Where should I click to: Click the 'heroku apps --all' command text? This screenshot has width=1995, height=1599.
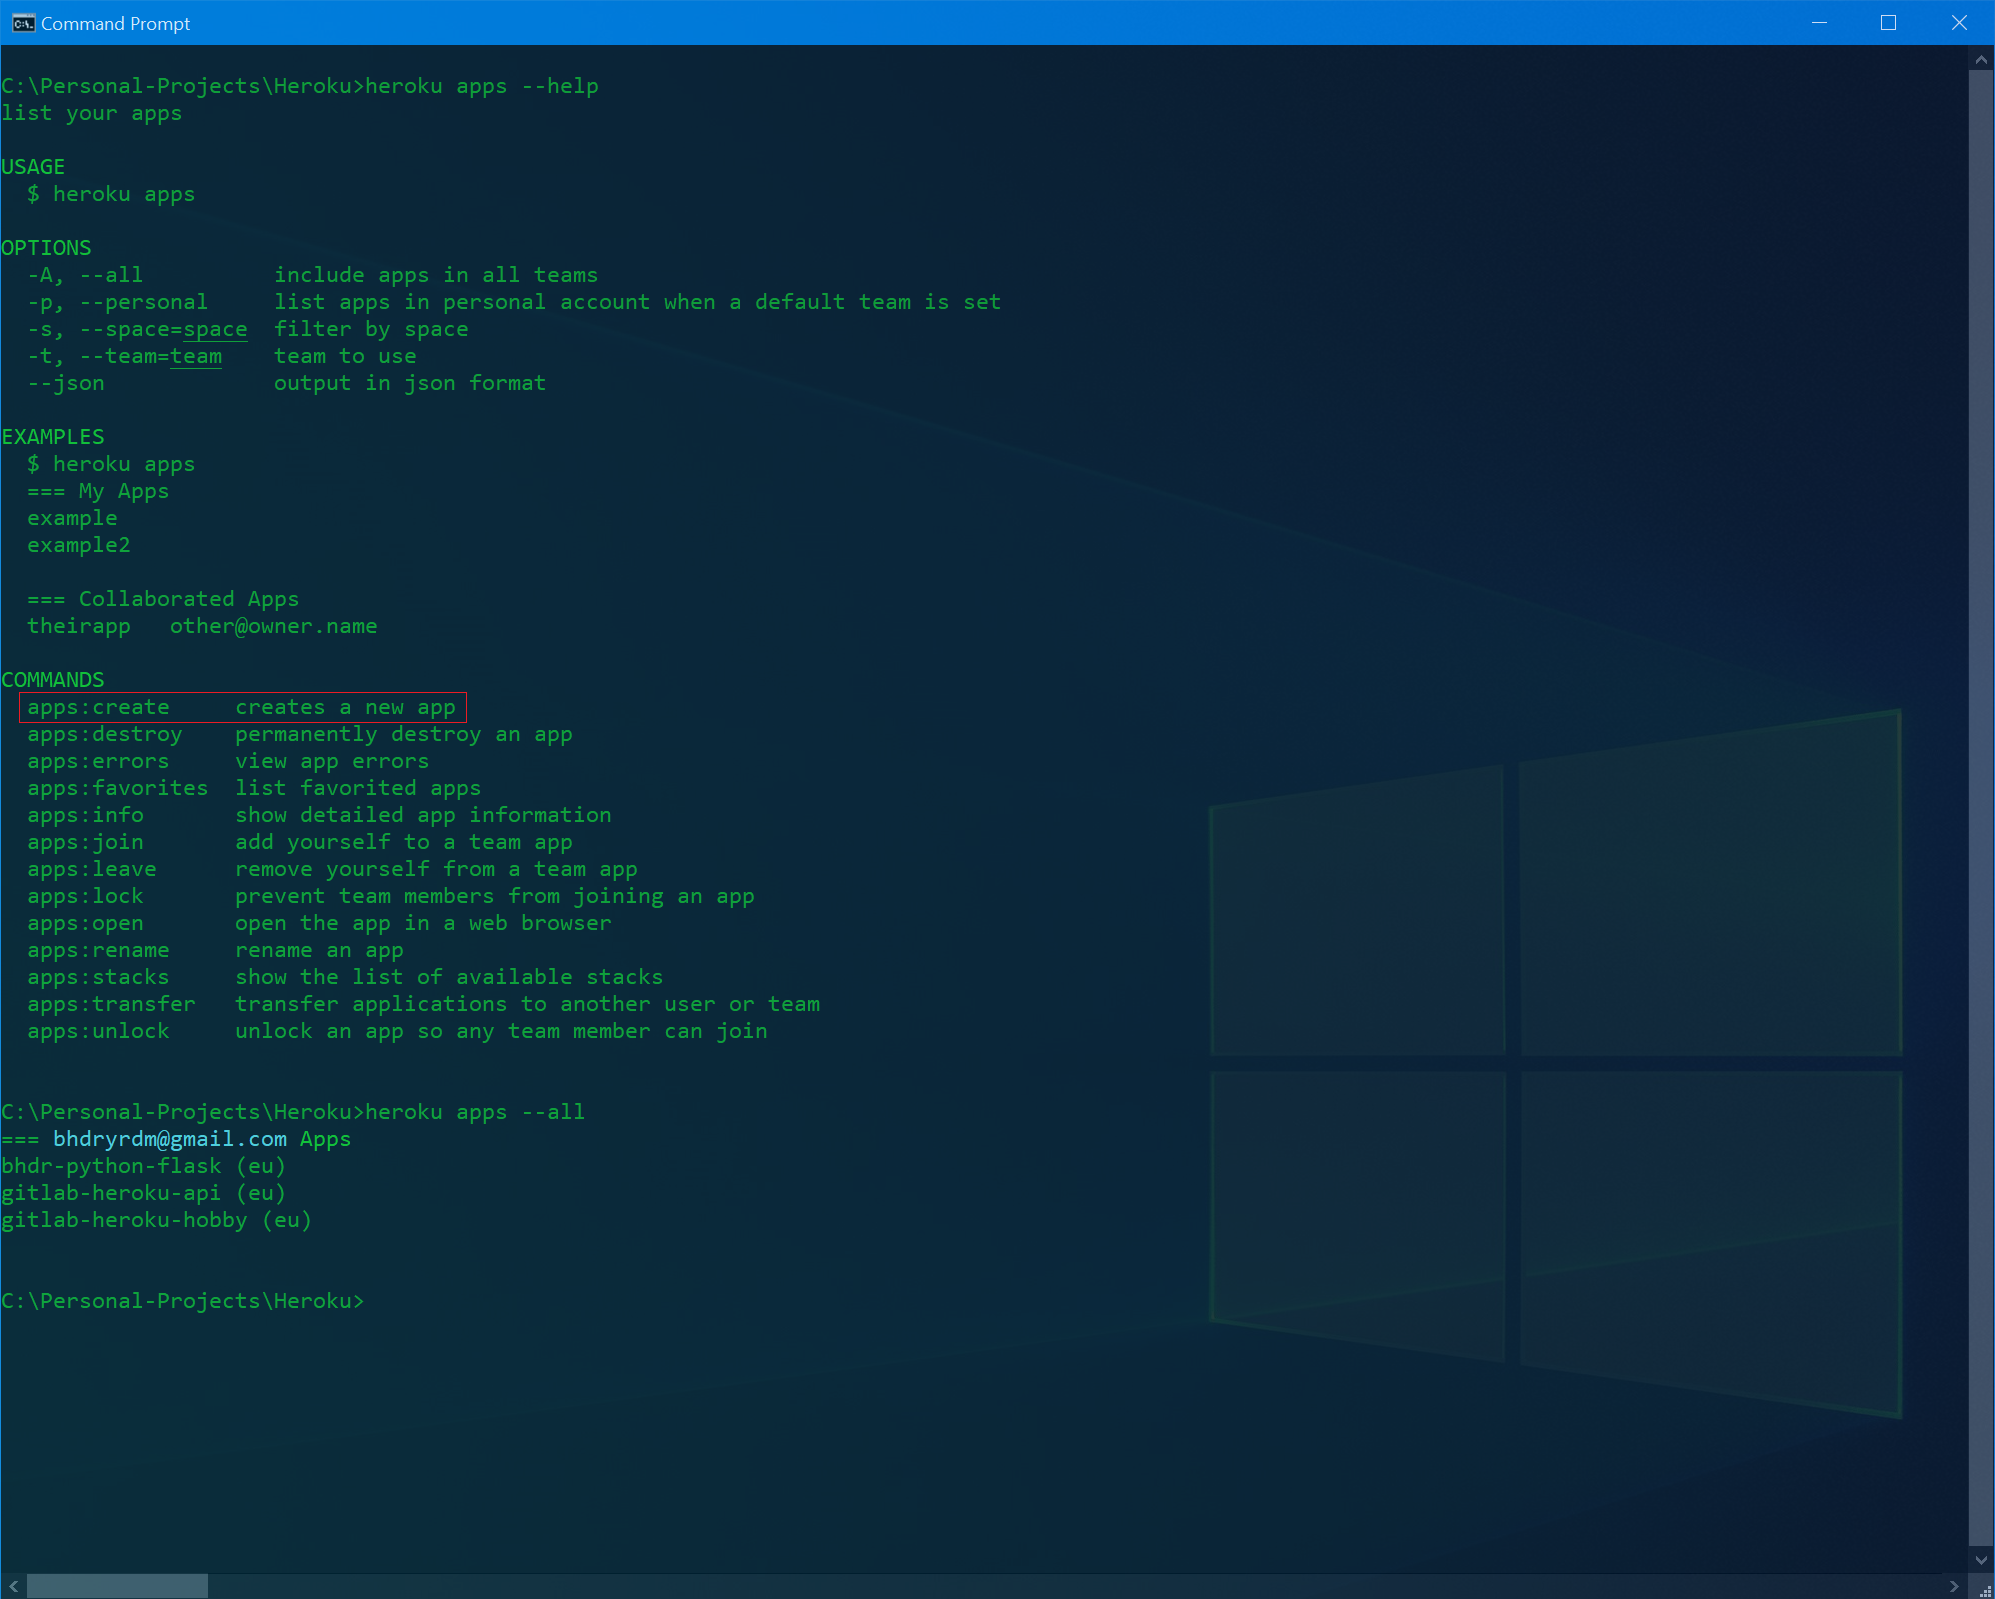[x=475, y=1112]
